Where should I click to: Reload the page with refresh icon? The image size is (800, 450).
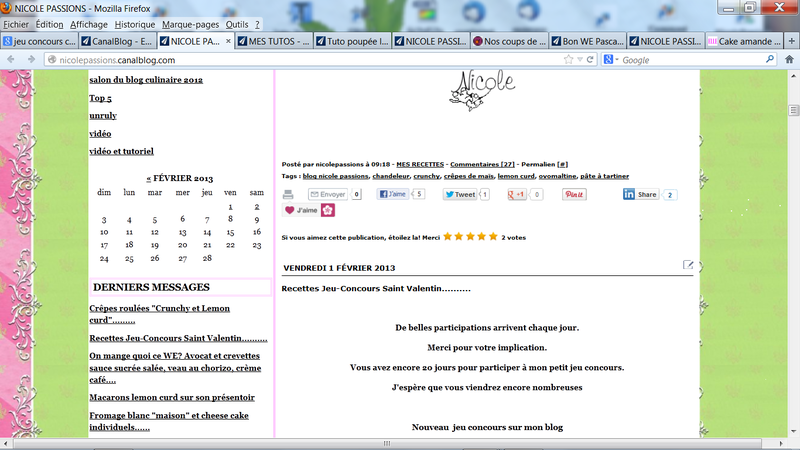[590, 60]
